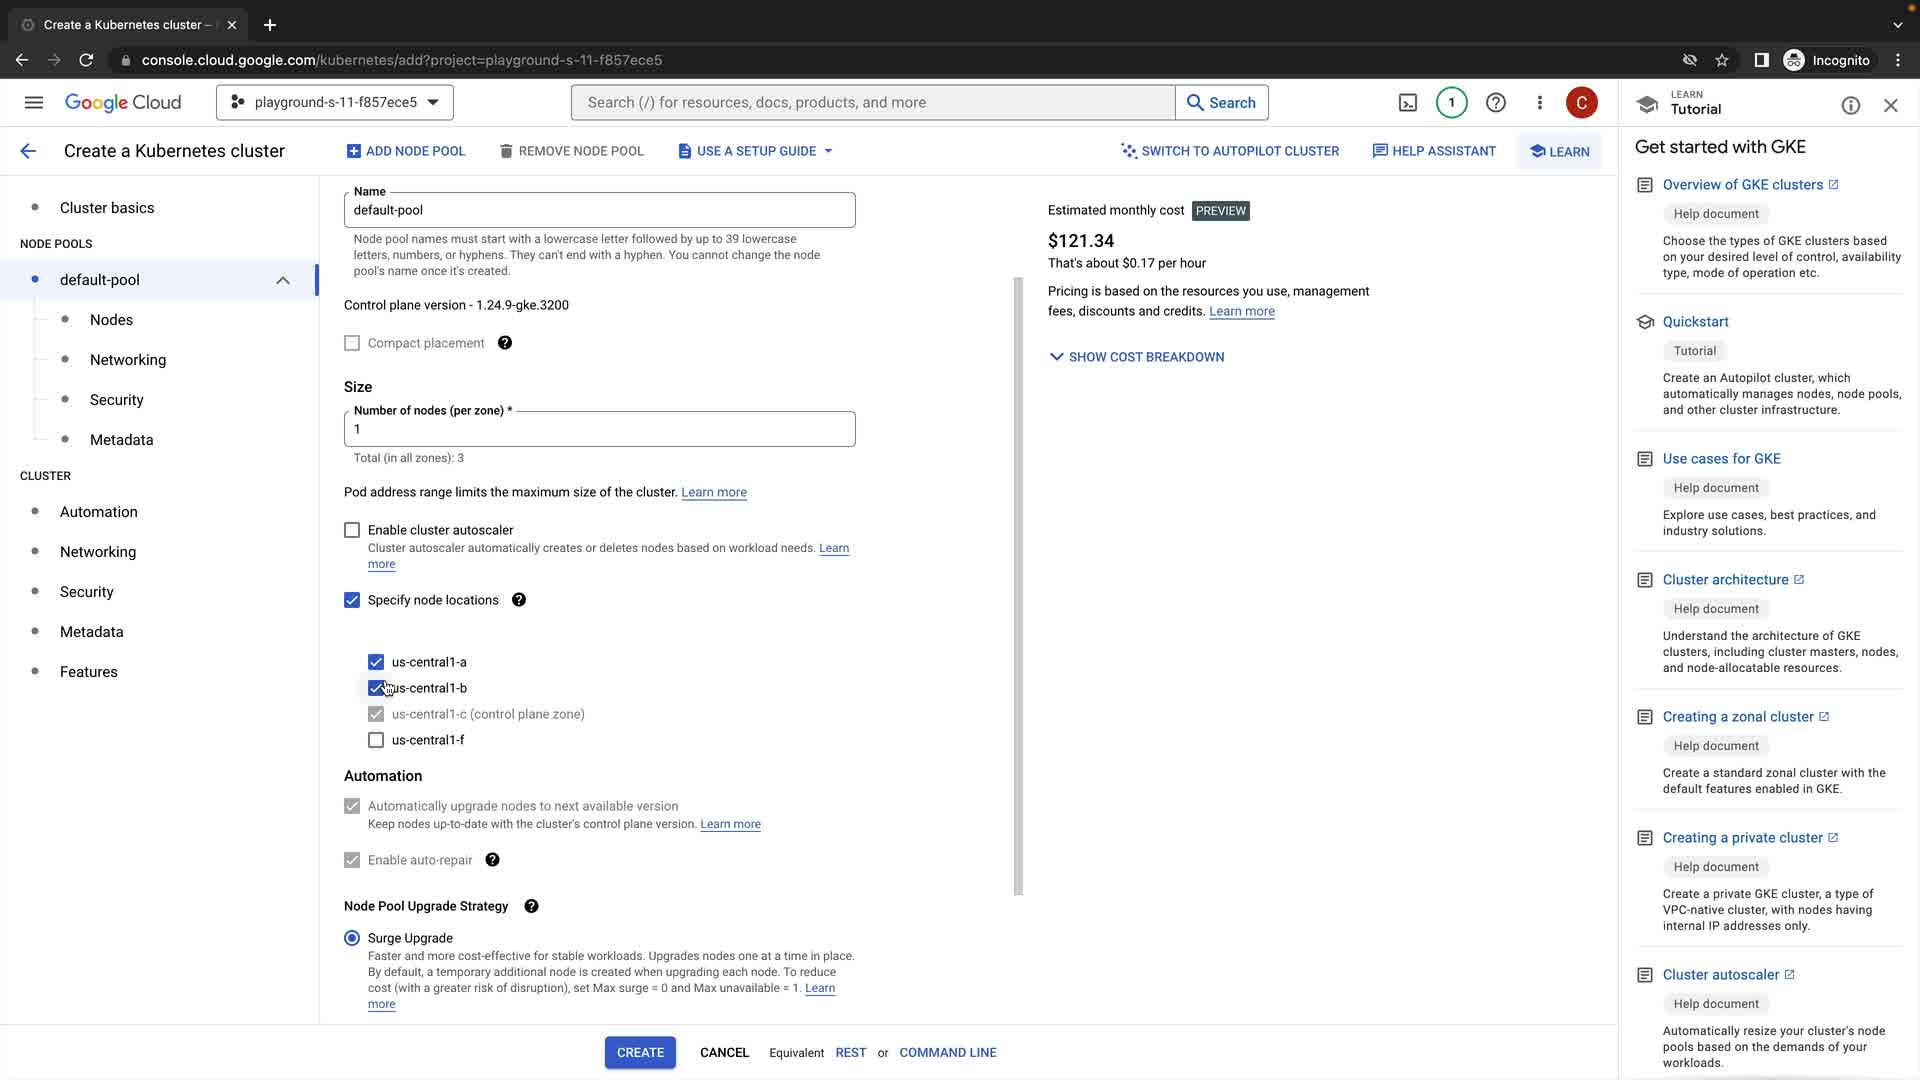The image size is (1920, 1080).
Task: Show help for Compact placement
Action: pyautogui.click(x=505, y=343)
